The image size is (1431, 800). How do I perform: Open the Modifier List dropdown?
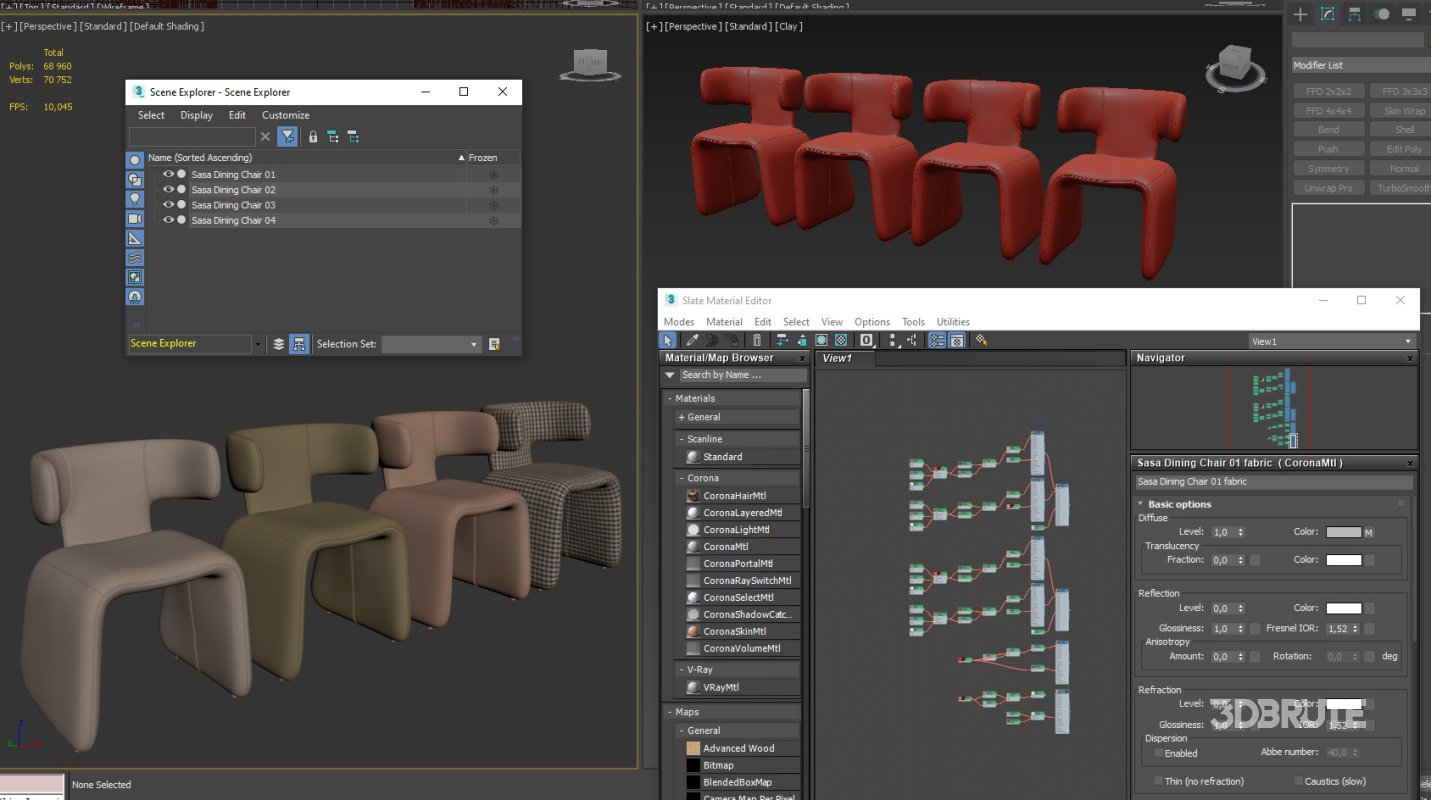[x=1358, y=65]
